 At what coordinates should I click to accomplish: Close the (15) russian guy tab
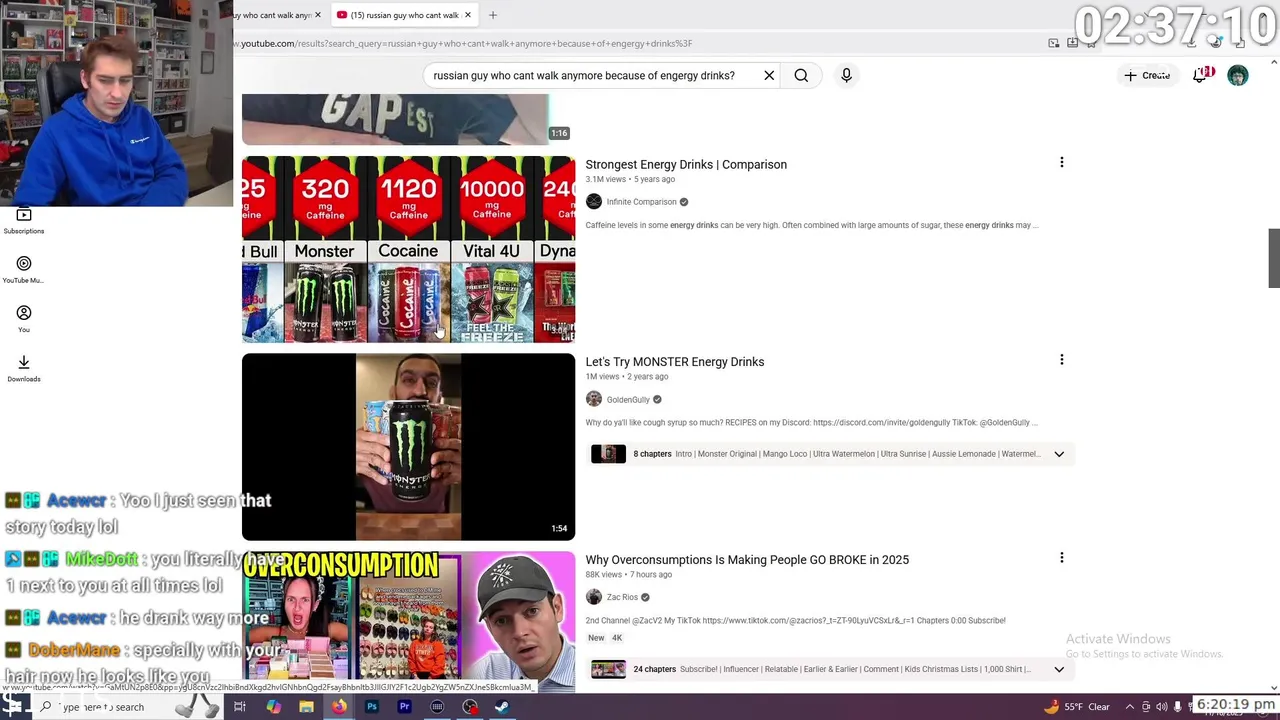point(467,15)
